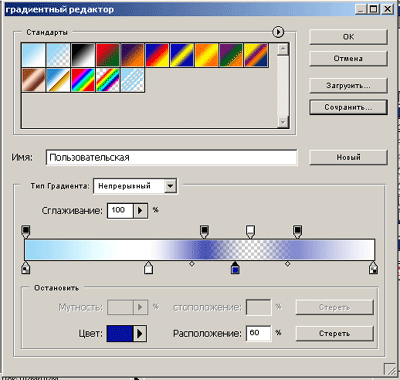Screen dimensions: 400x380
Task: Select the orange, yellow, orange gradient preset
Action: coord(206,55)
